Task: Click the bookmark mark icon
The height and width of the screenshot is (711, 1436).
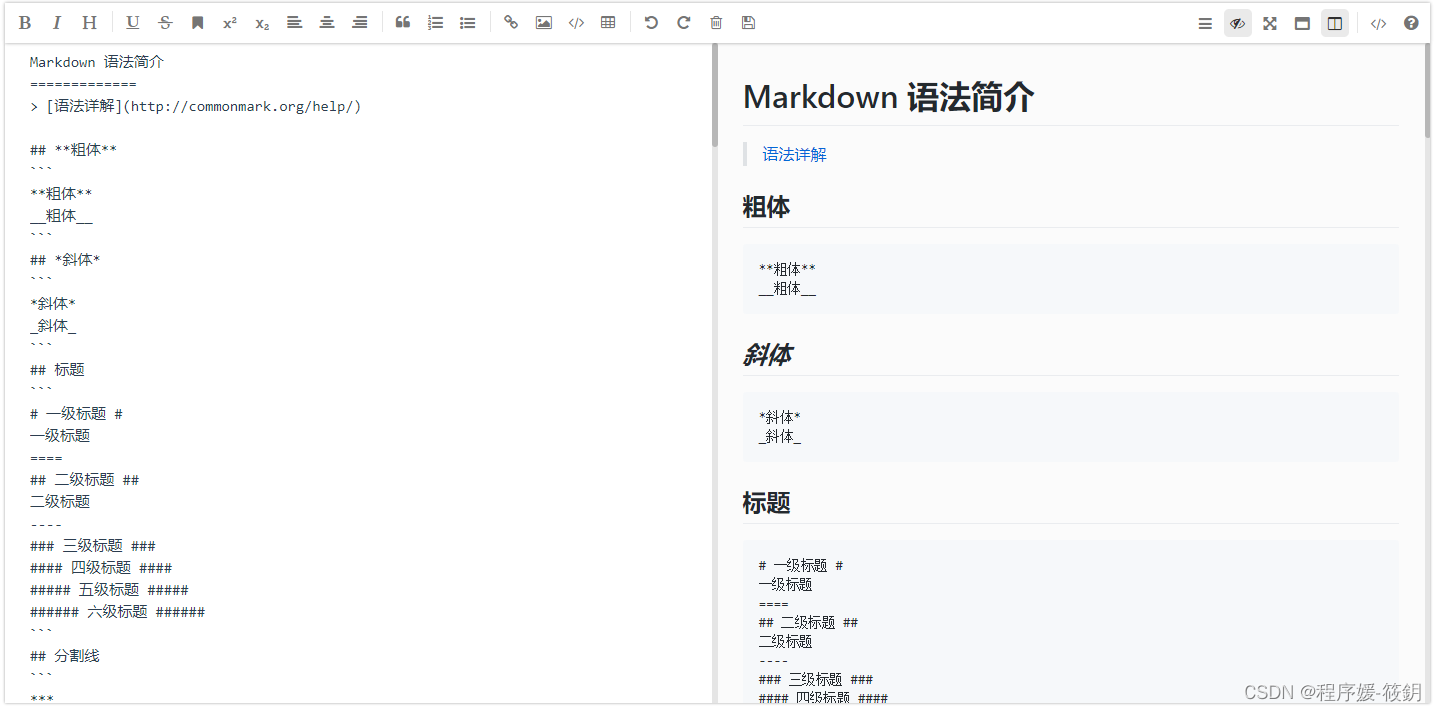Action: (x=198, y=23)
